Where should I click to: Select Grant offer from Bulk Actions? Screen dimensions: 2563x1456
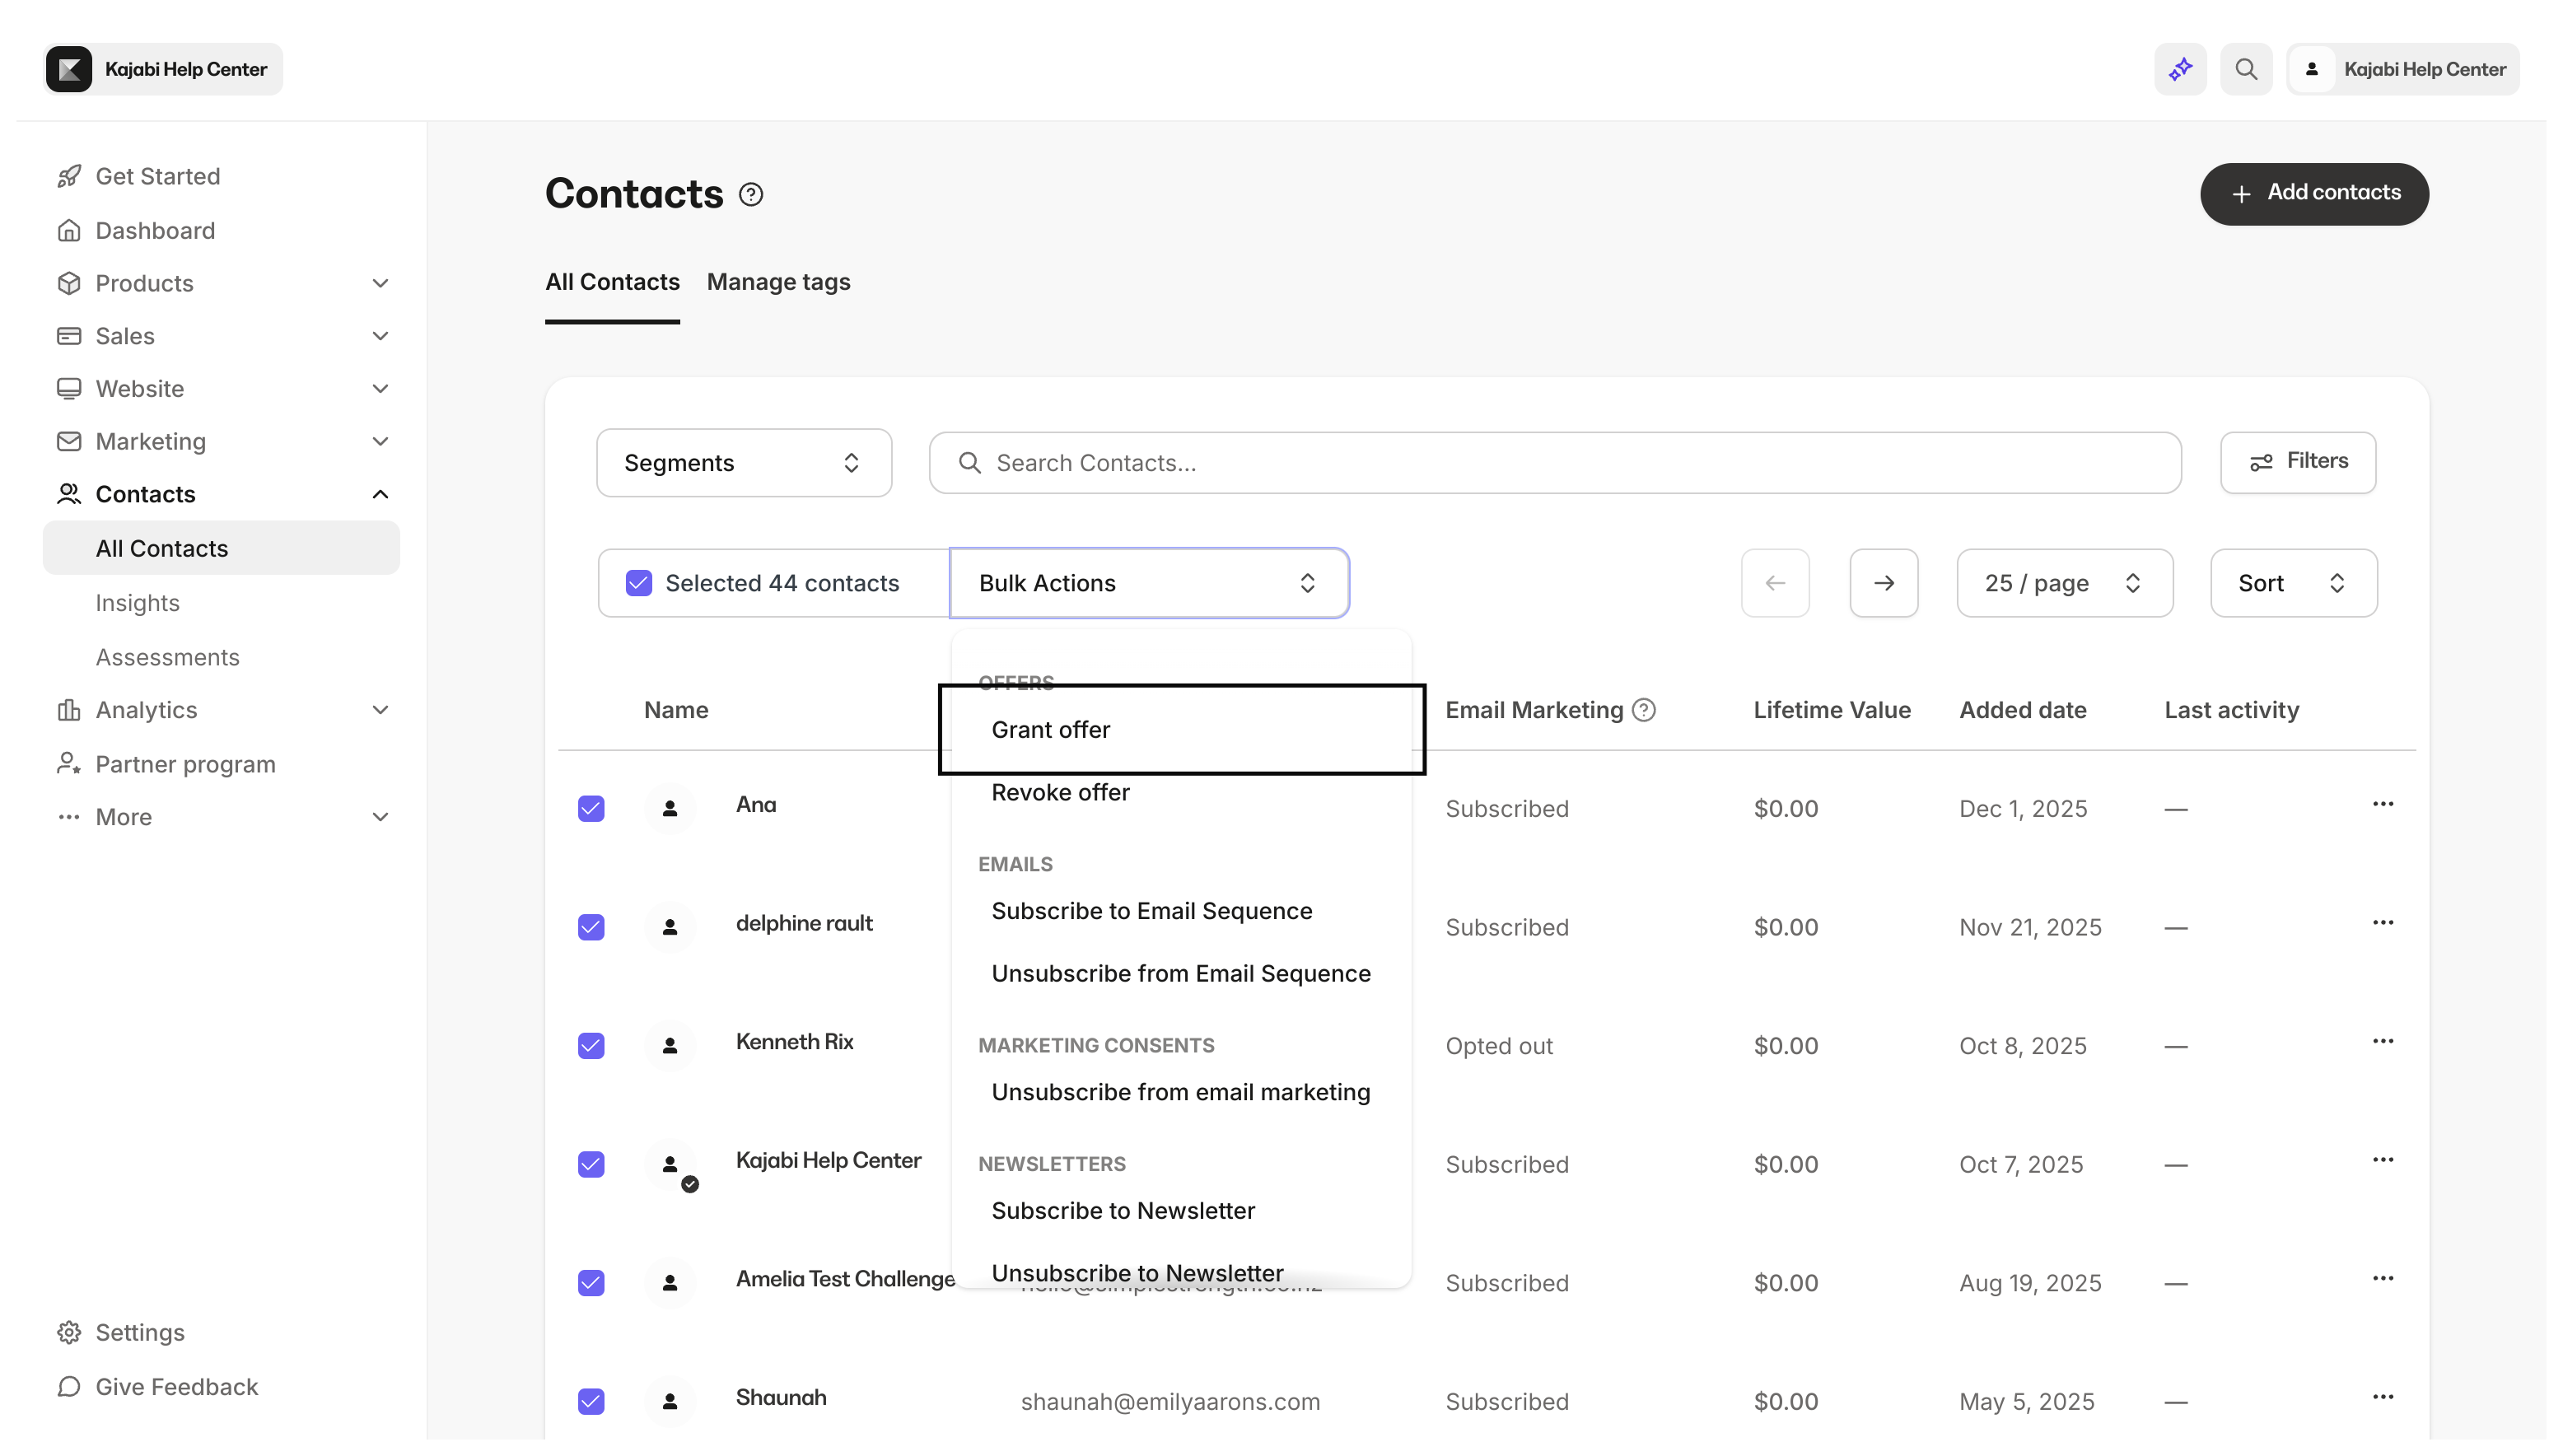pyautogui.click(x=1051, y=730)
